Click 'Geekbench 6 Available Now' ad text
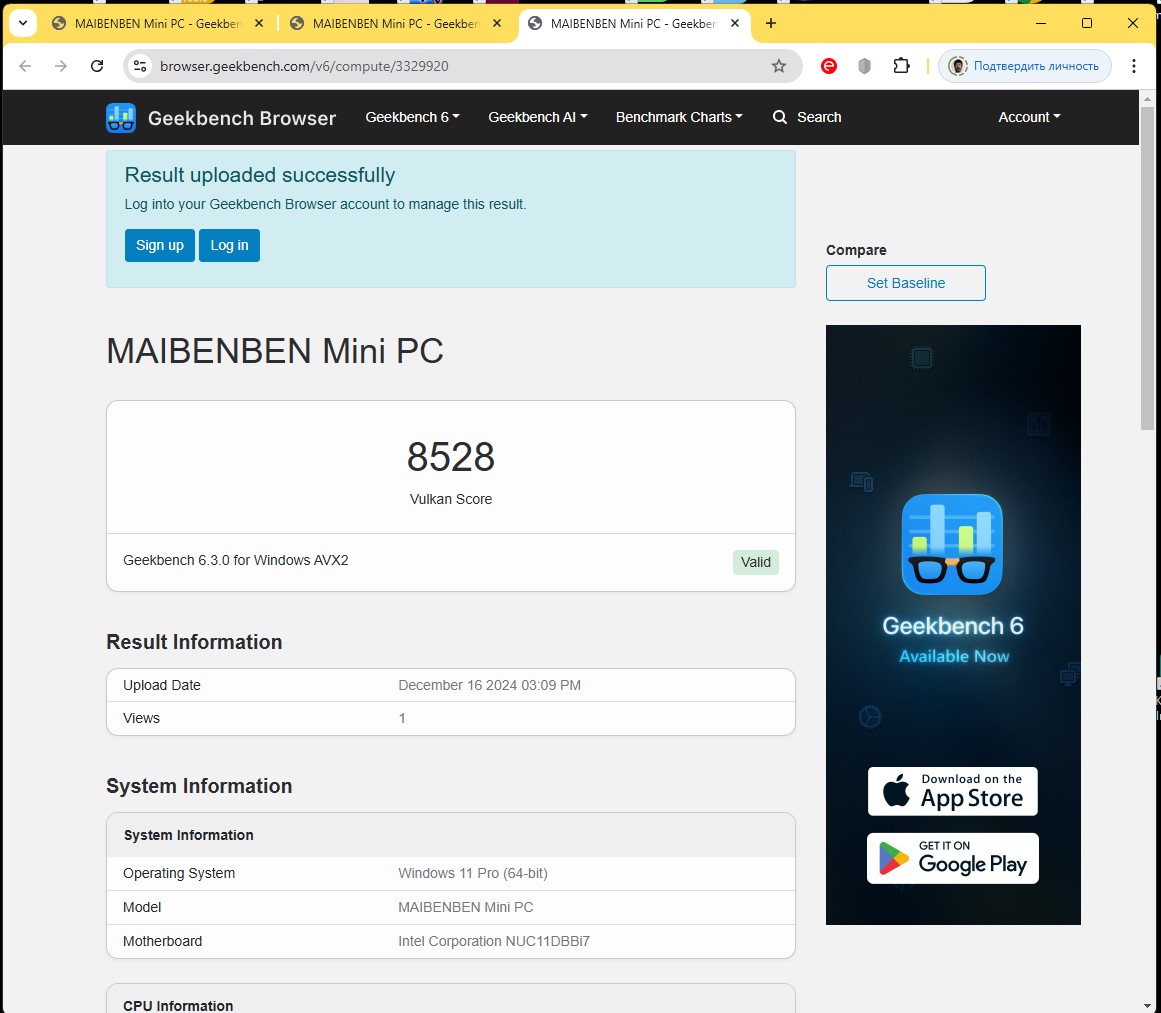Image resolution: width=1161 pixels, height=1013 pixels. click(953, 640)
